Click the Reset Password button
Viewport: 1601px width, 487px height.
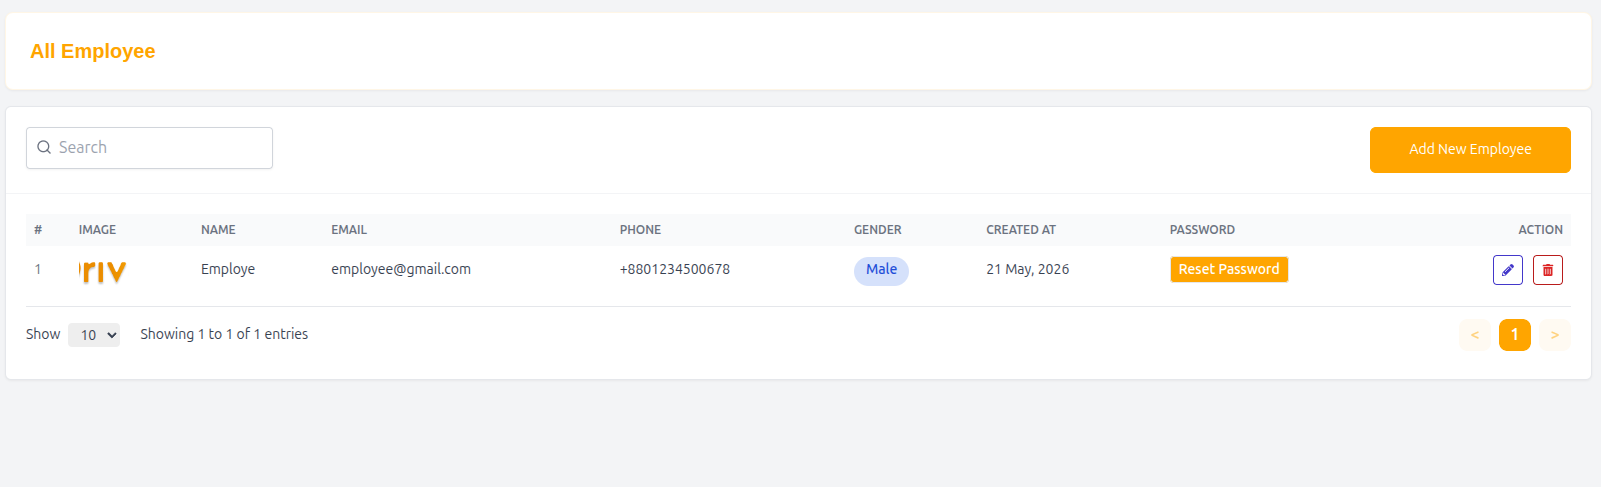1229,270
